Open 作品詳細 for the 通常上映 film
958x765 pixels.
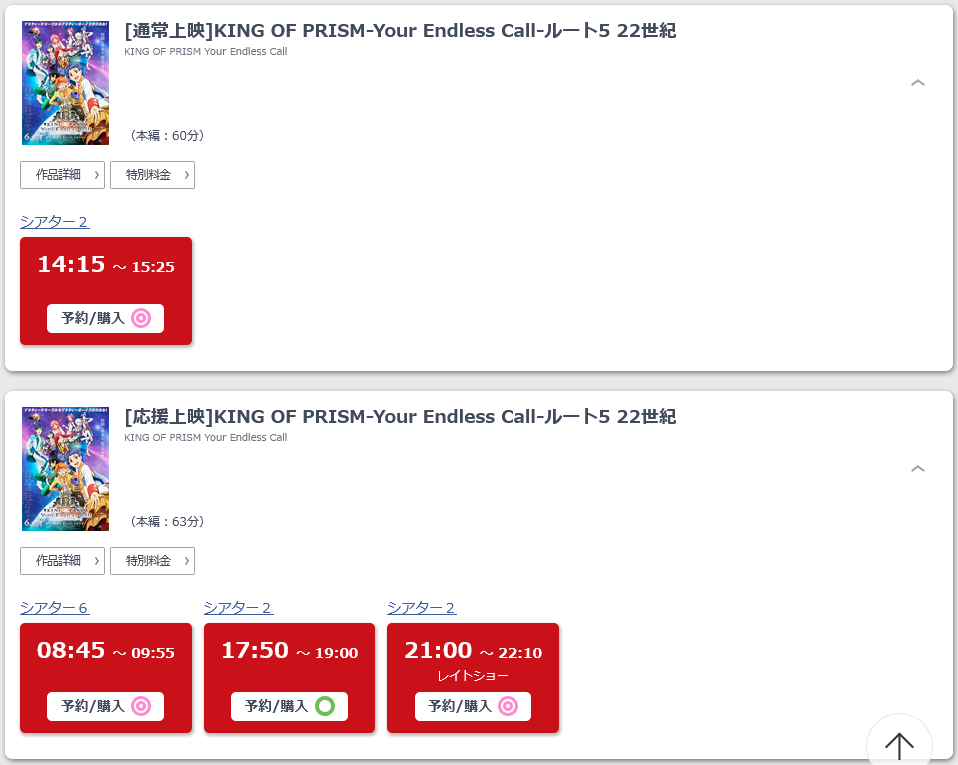62,175
